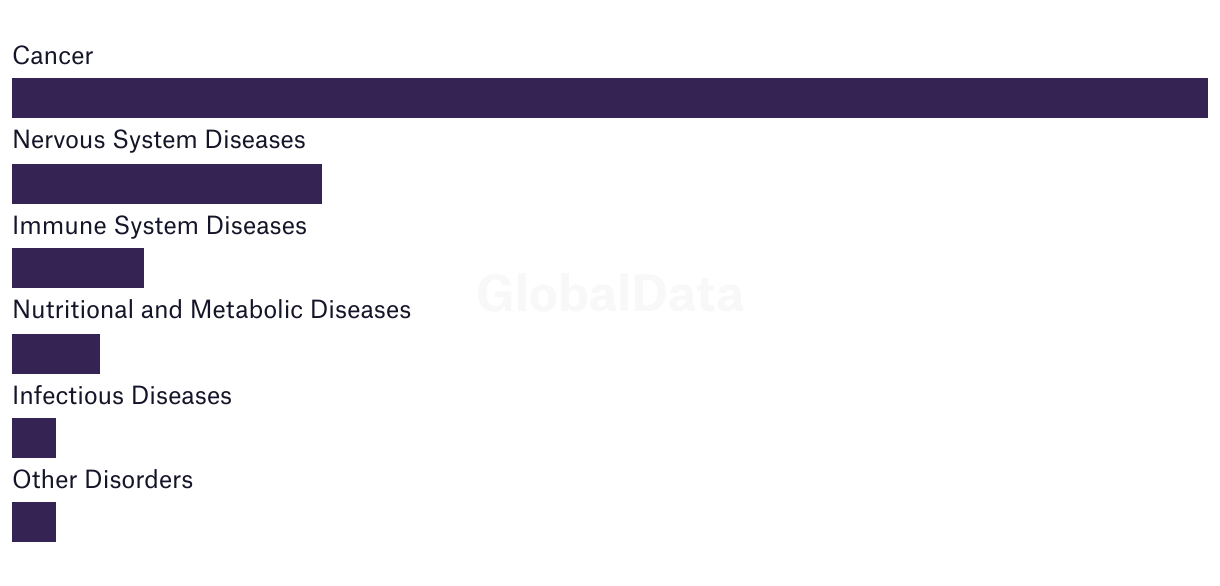Select the Nutritional and Metabolic Diseases bar
Image resolution: width=1220 pixels, height=586 pixels.
[x=56, y=354]
